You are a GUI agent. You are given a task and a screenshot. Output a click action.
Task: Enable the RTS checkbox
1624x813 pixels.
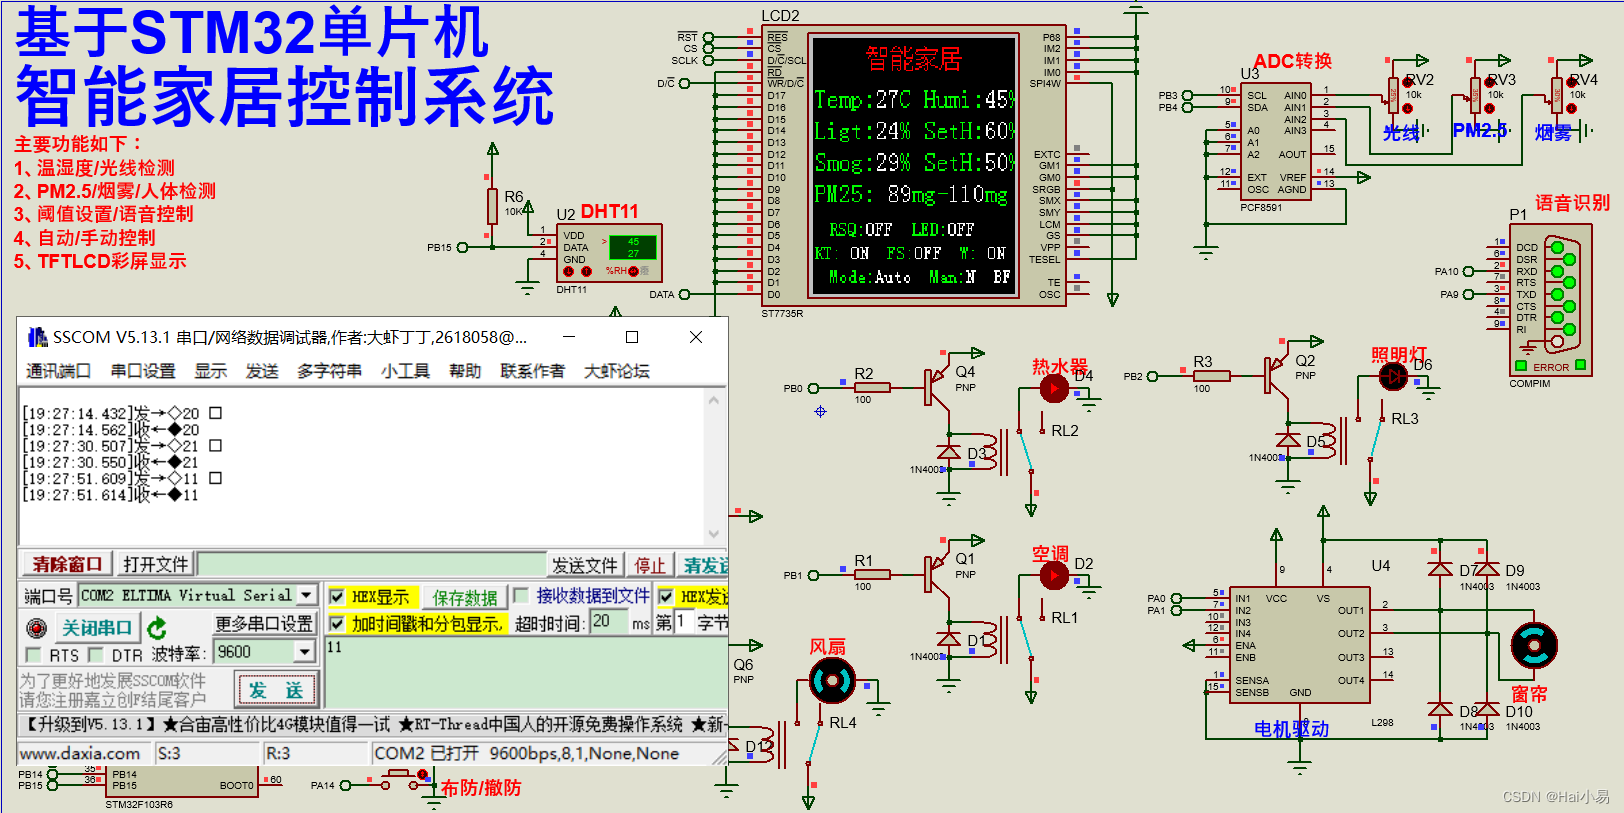point(33,655)
